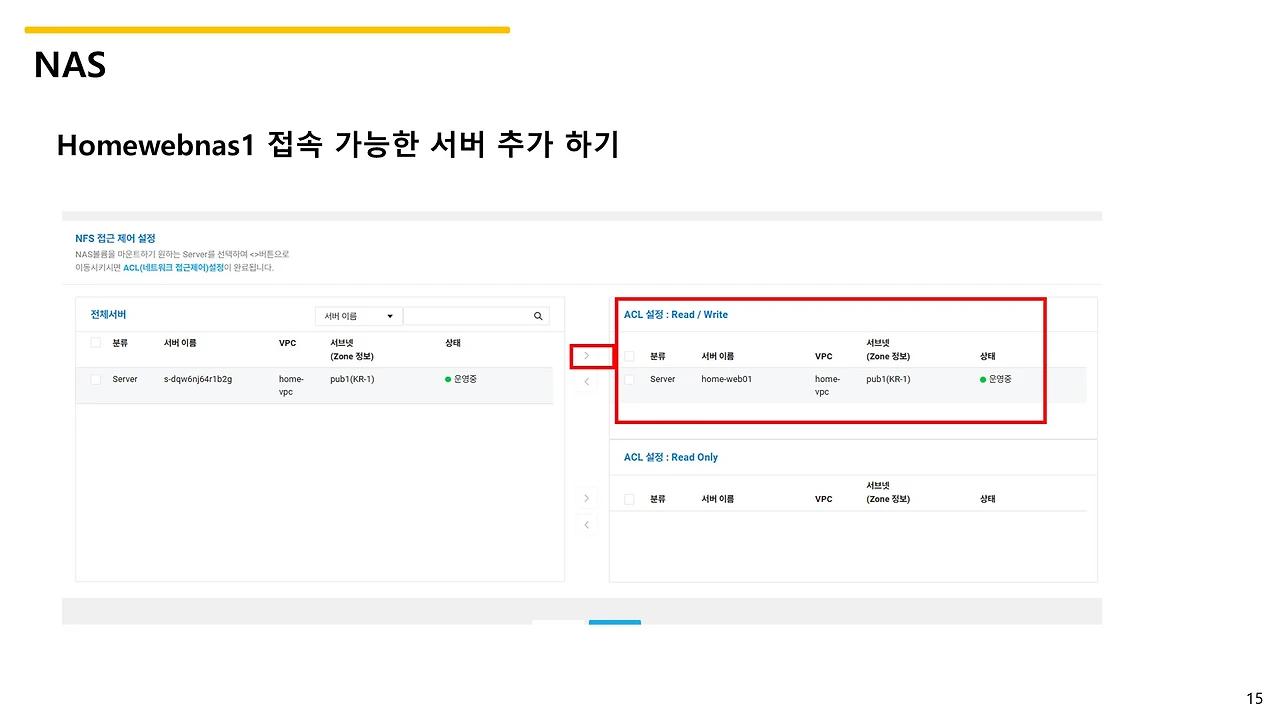Viewport: 1280px width, 720px height.
Task: Click the caret arrow on the 서버 이름 selector
Action: click(x=390, y=315)
